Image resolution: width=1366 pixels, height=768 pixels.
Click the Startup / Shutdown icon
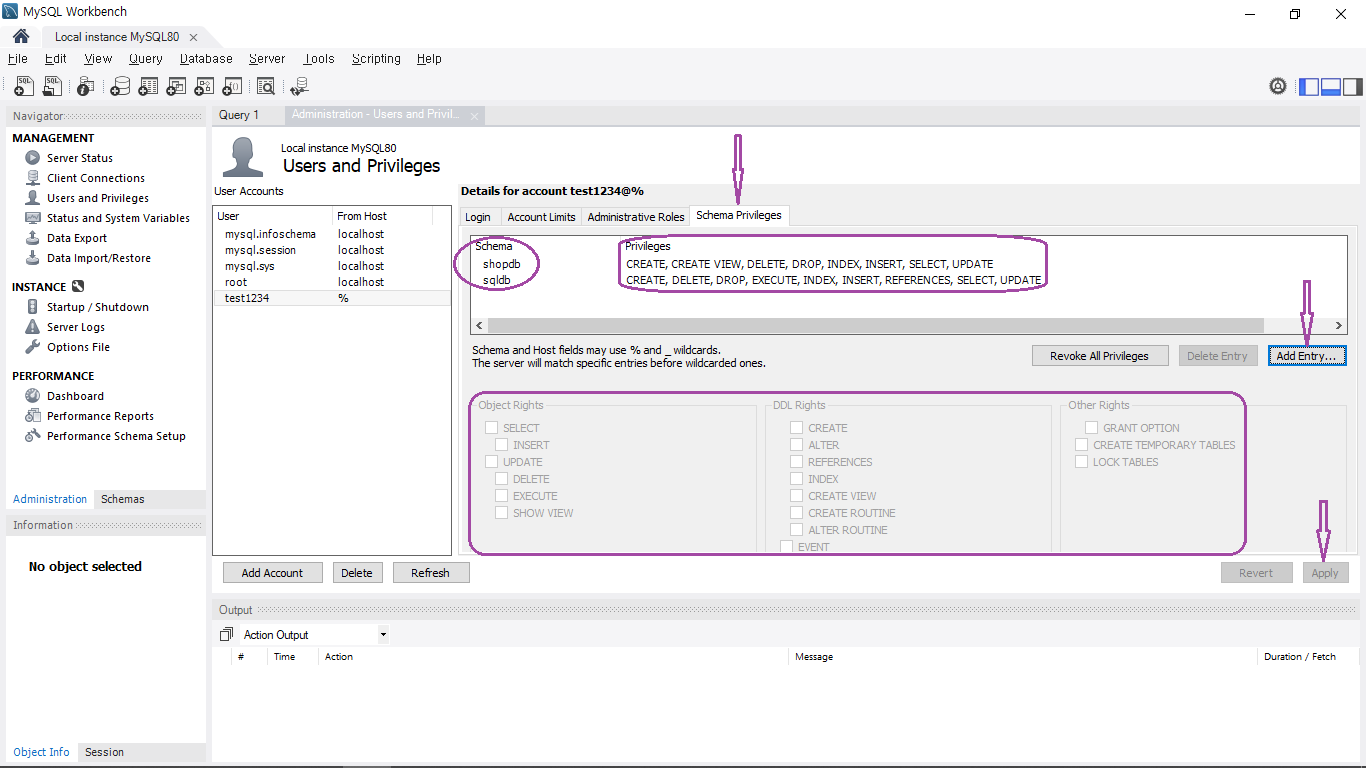click(x=33, y=307)
